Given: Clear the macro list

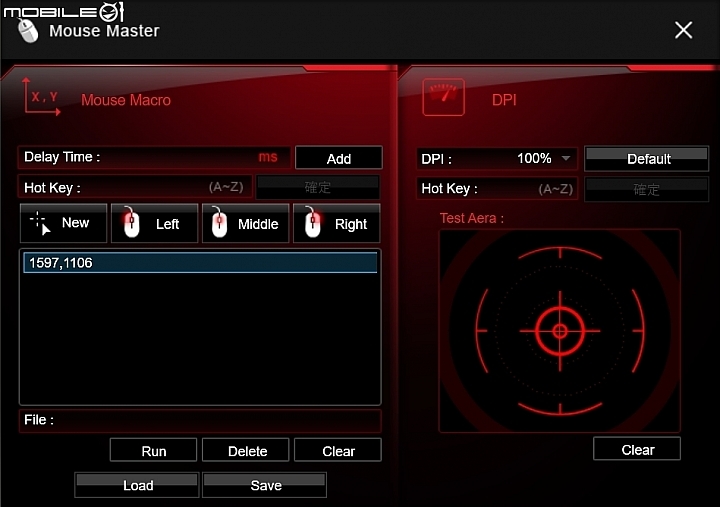Looking at the screenshot, I should pyautogui.click(x=338, y=450).
